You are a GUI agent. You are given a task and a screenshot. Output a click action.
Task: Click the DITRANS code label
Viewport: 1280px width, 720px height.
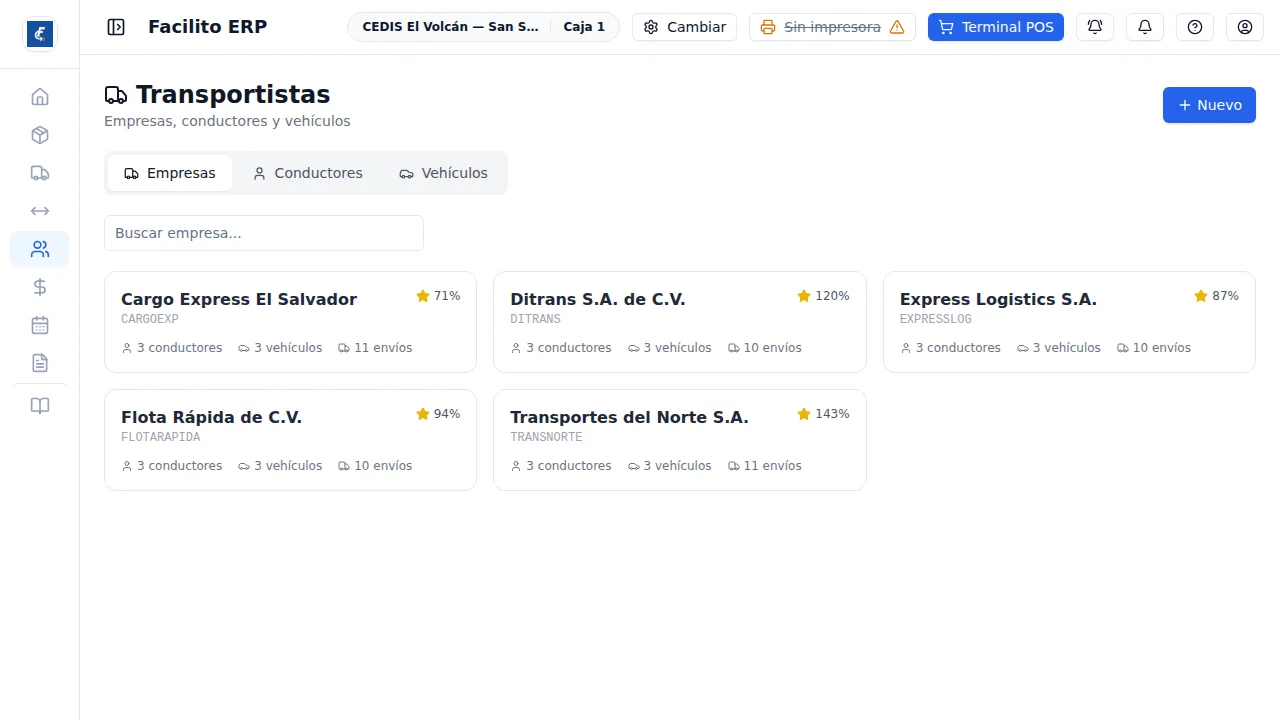pyautogui.click(x=535, y=320)
